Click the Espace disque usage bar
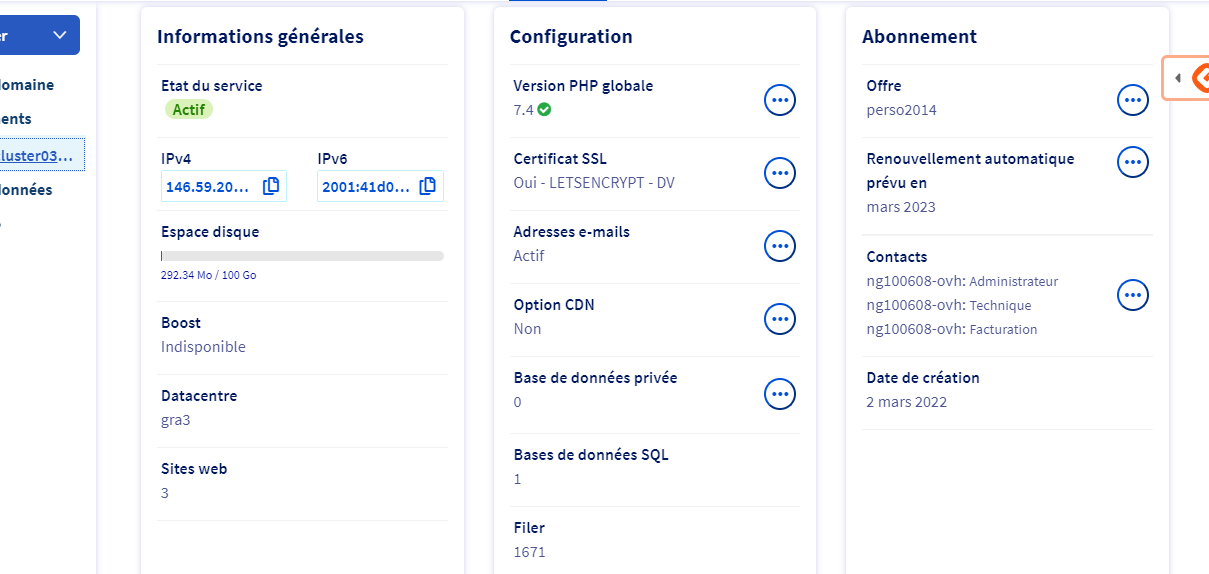This screenshot has height=574, width=1209. coord(302,256)
